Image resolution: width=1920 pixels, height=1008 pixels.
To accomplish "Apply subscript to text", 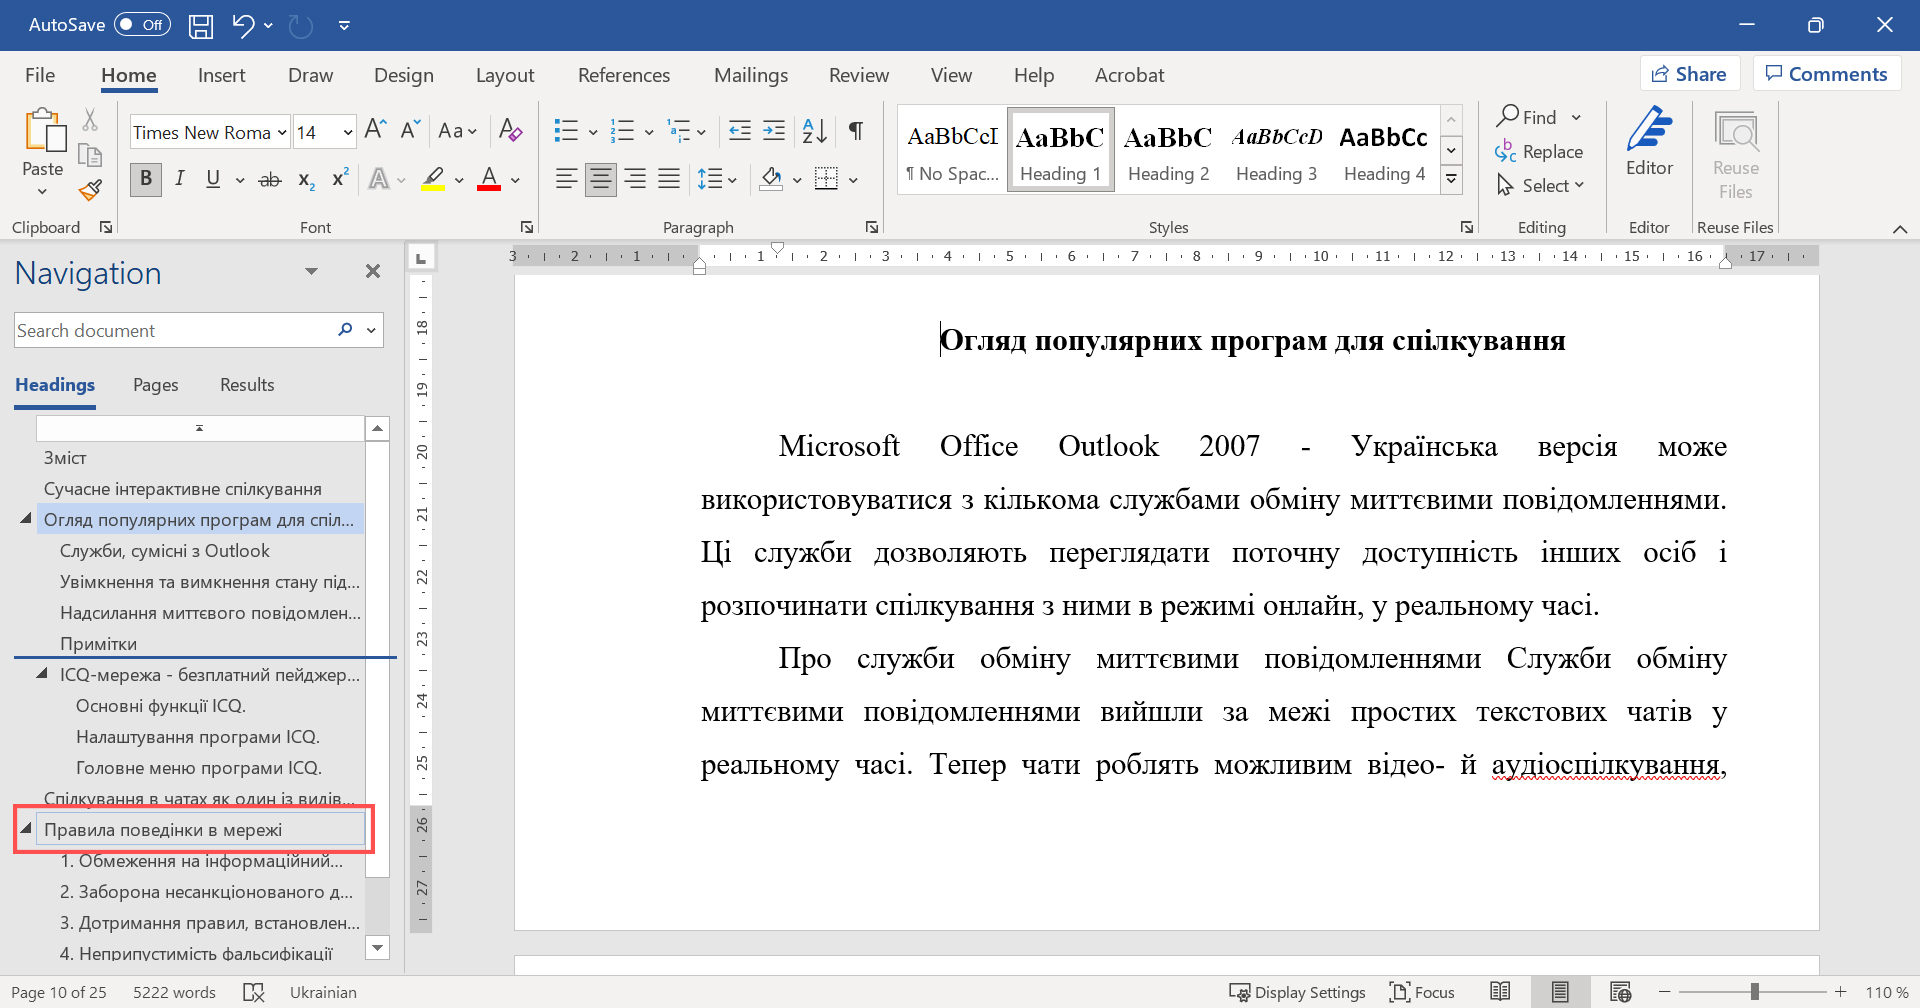I will click(305, 180).
